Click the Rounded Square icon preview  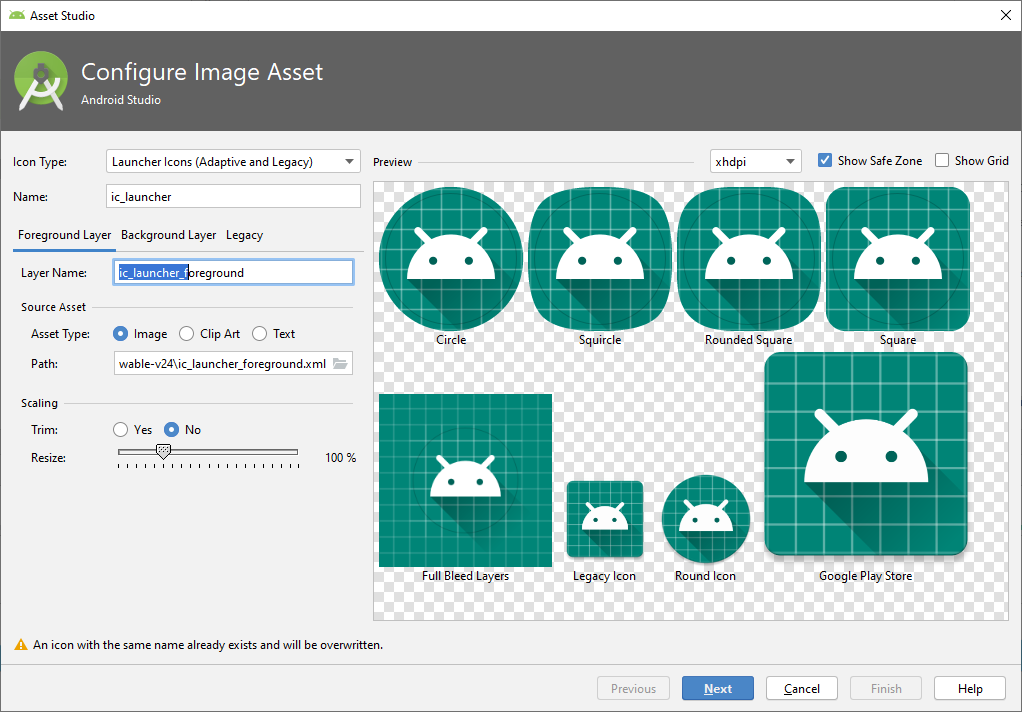tap(748, 258)
